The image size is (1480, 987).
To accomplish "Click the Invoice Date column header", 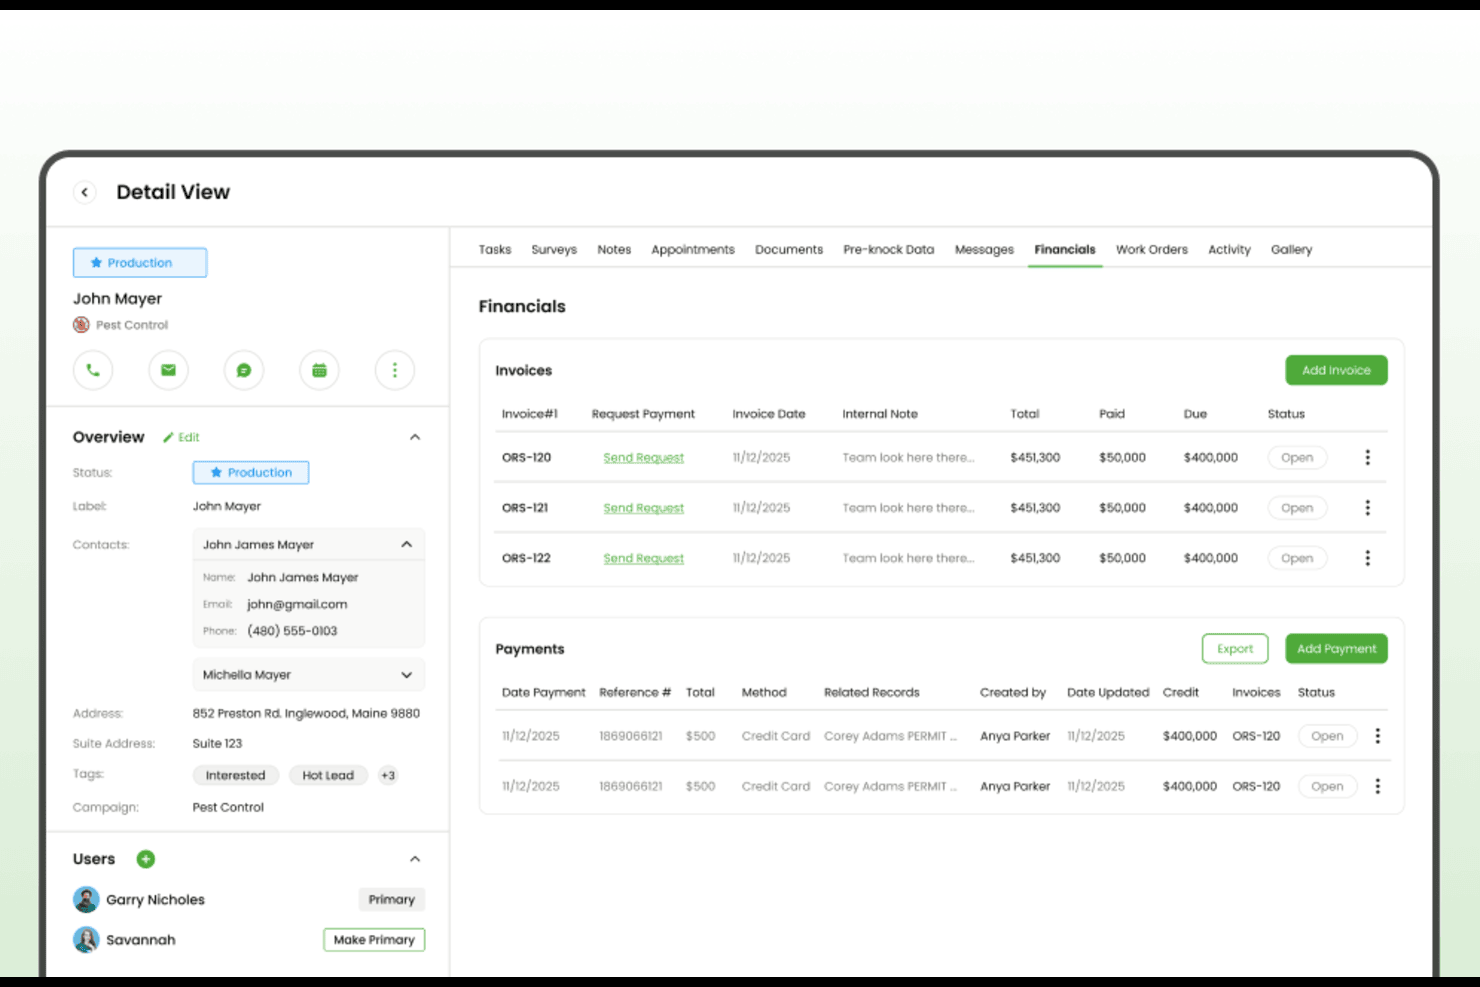I will 768,414.
